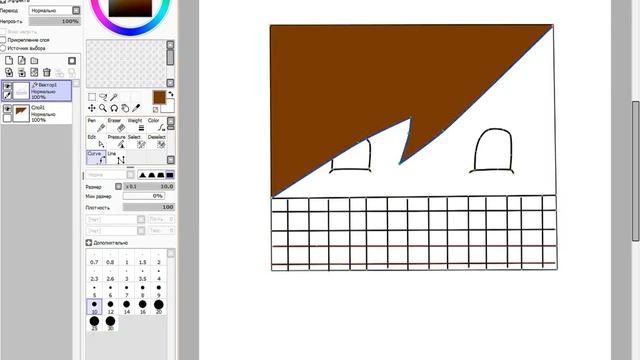Pick brush size 20 preset
The height and width of the screenshot is (360, 640).
coord(159,307)
